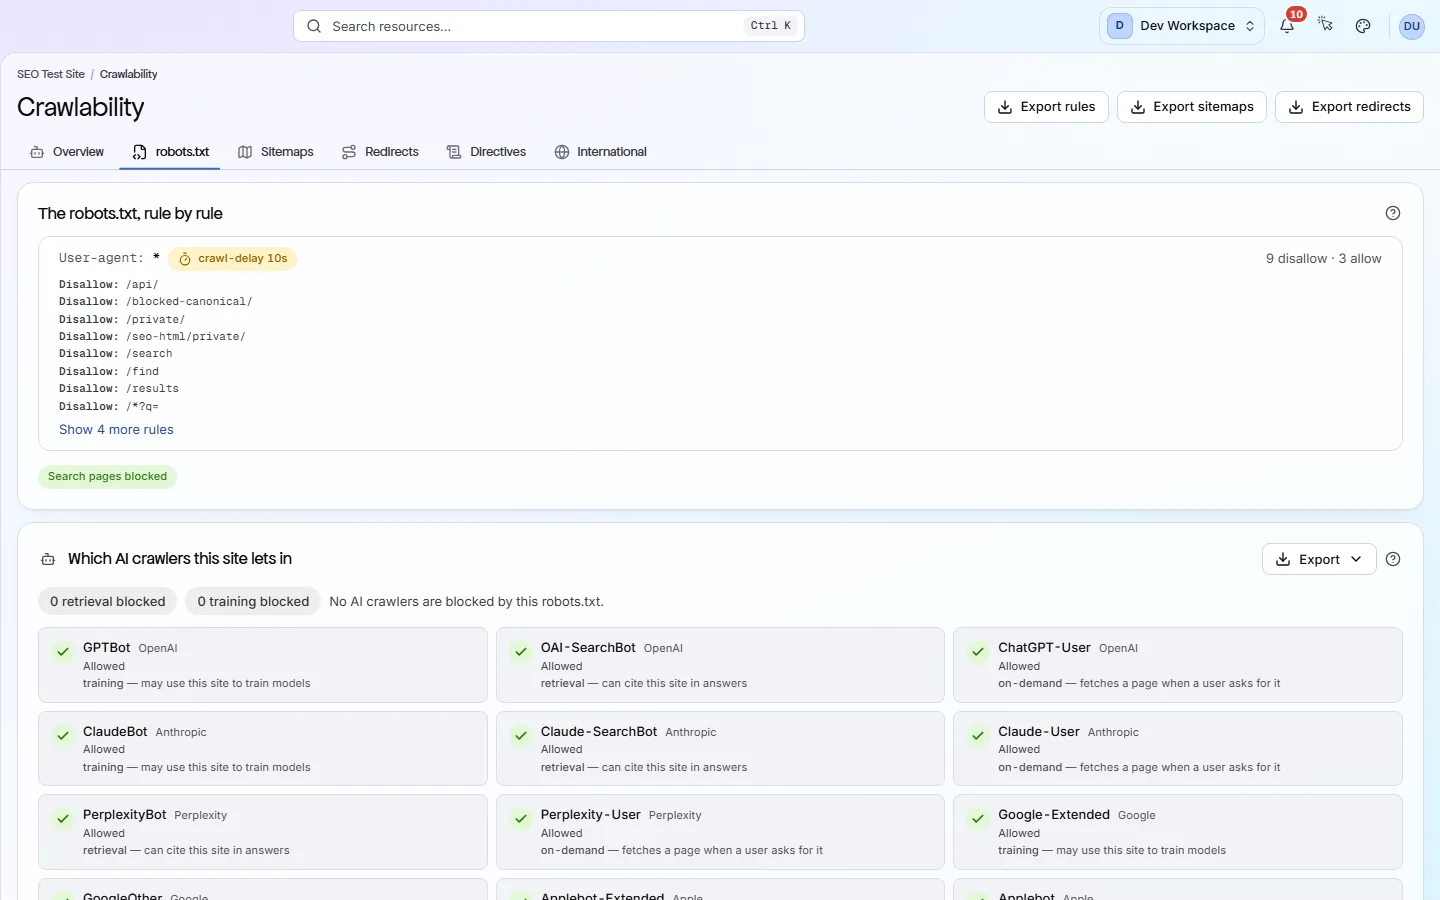Click the 'Disallow: /*?q=' rule line
The height and width of the screenshot is (900, 1440).
click(109, 407)
